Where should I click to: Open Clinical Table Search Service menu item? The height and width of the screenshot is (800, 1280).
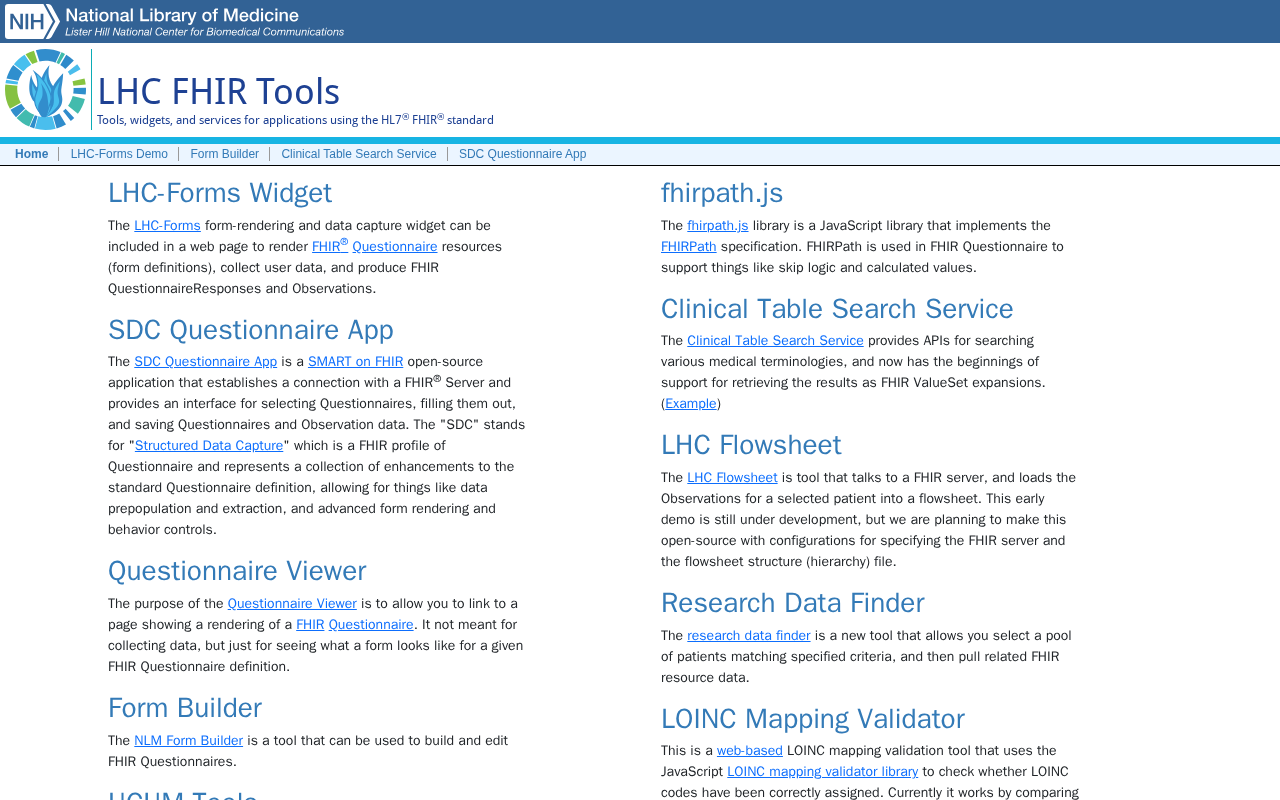(359, 154)
